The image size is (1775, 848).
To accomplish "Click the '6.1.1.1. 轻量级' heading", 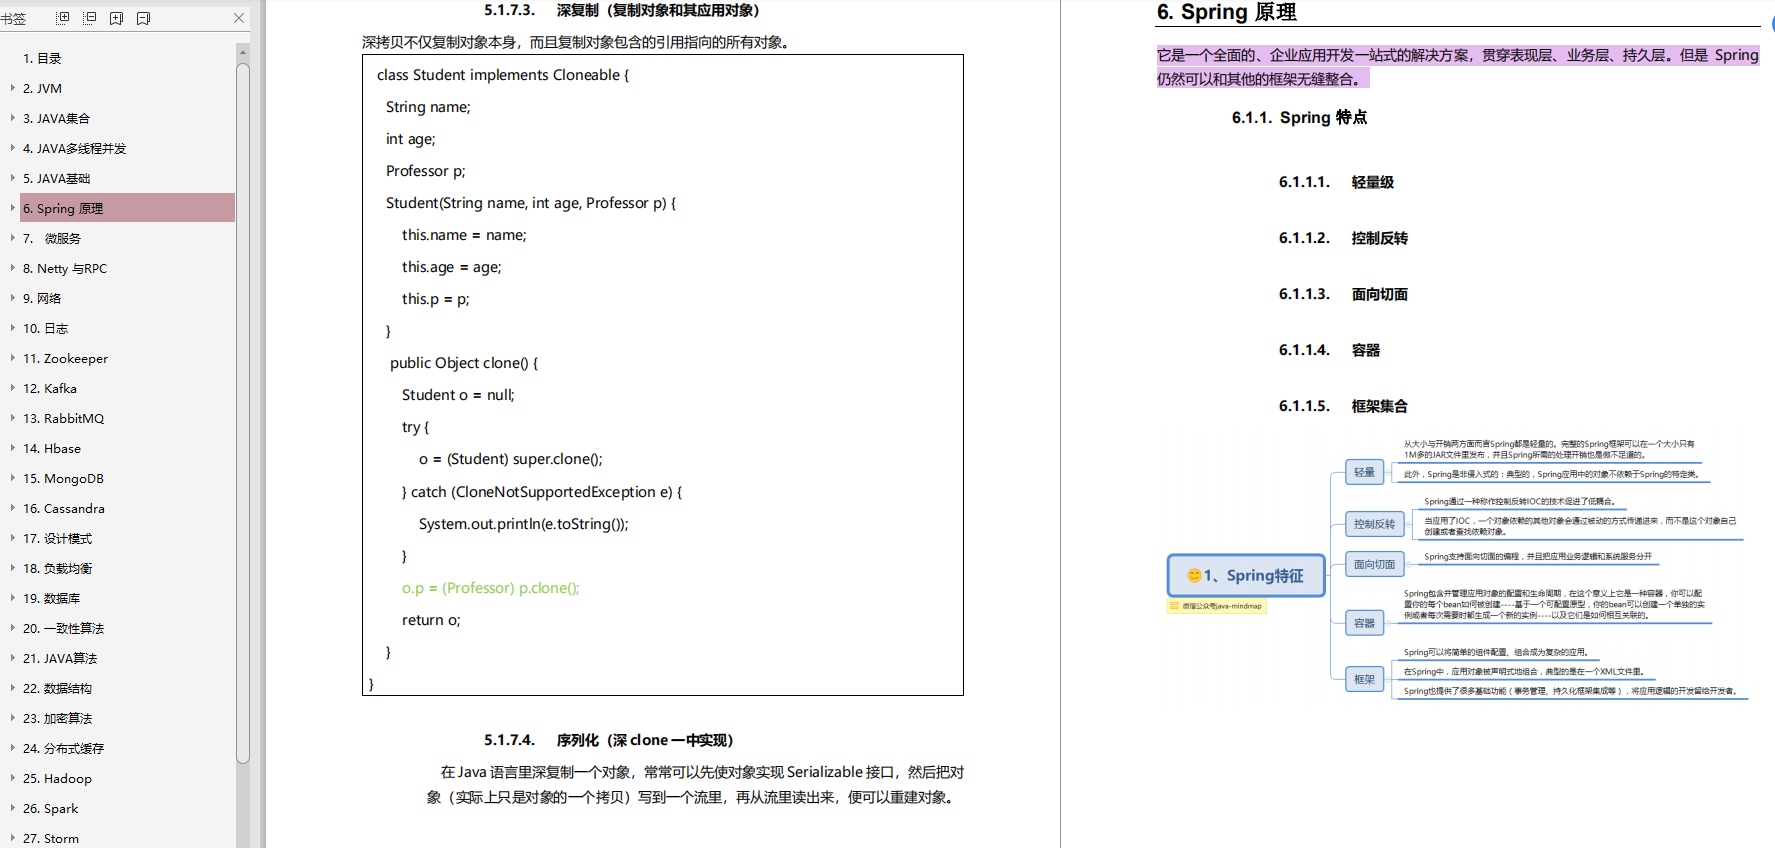I will click(x=1336, y=182).
